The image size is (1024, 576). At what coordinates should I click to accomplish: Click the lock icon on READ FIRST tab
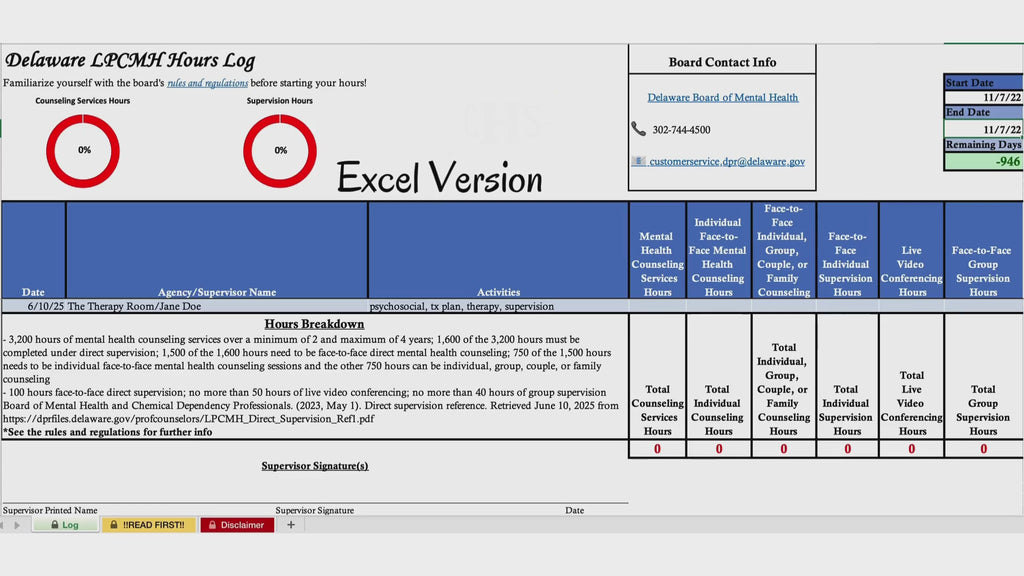(x=114, y=524)
